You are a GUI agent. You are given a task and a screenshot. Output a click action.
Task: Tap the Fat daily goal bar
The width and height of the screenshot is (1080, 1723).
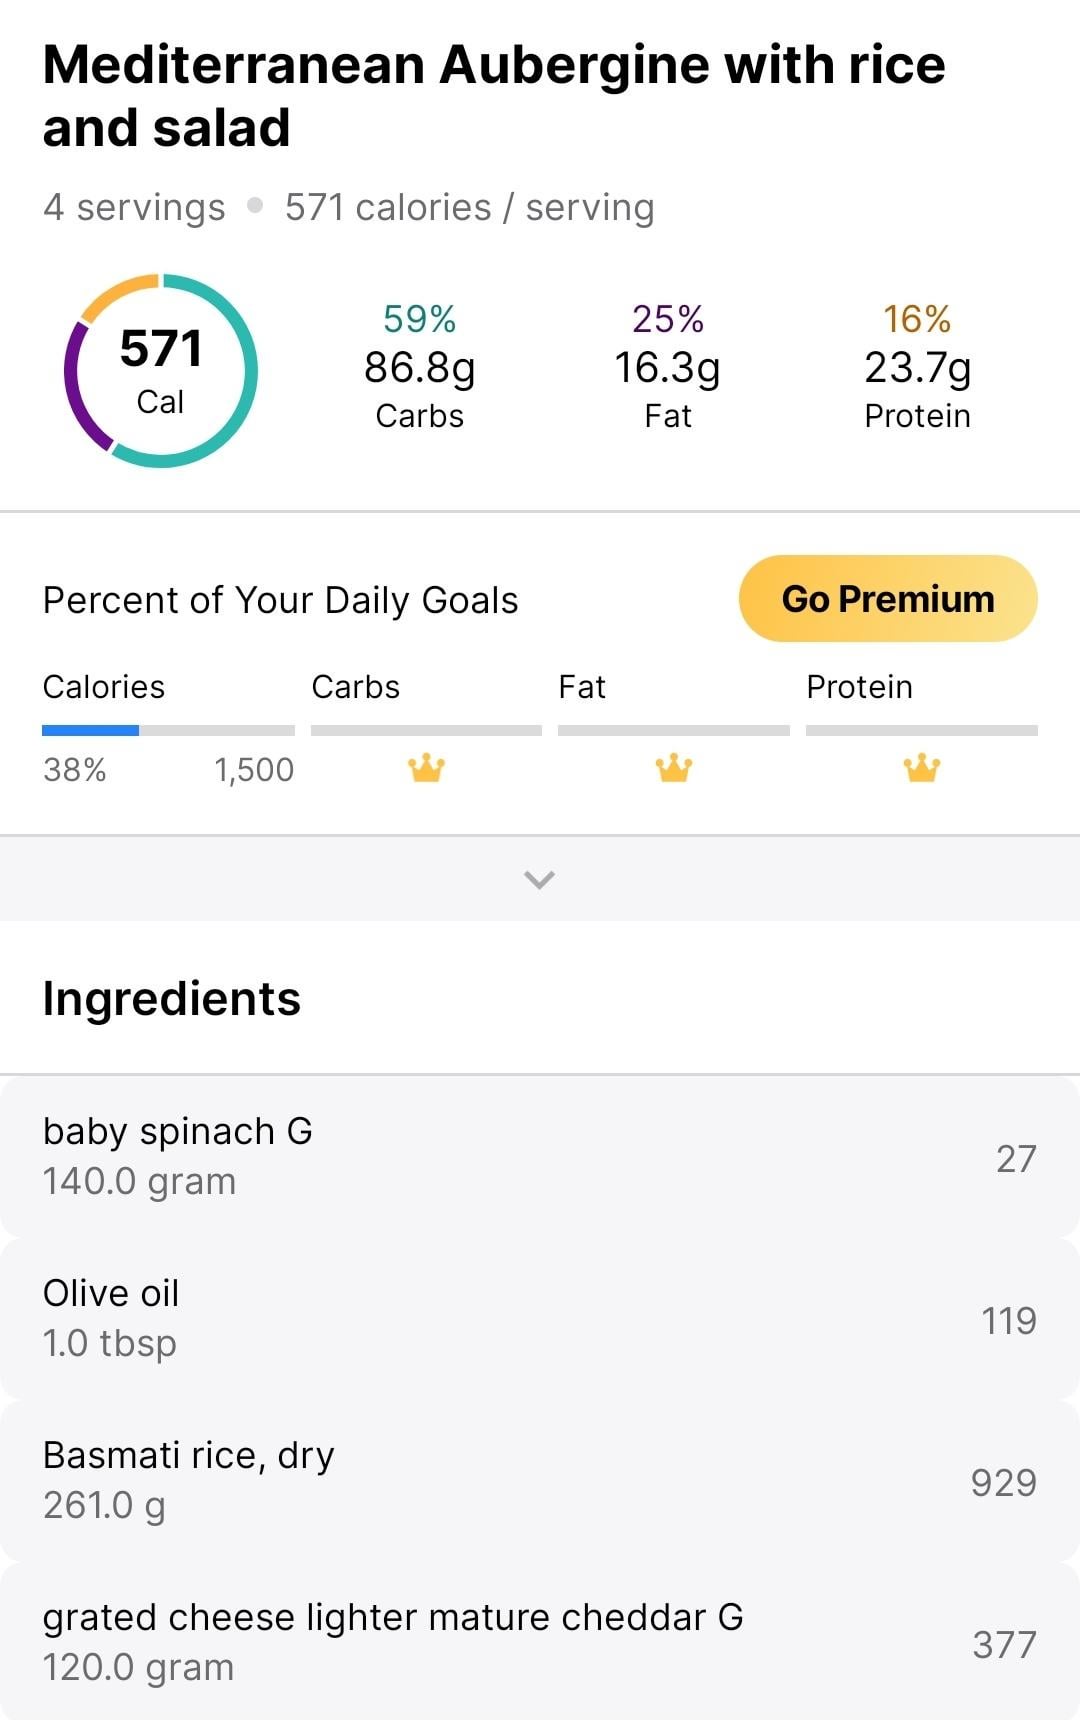coord(674,730)
